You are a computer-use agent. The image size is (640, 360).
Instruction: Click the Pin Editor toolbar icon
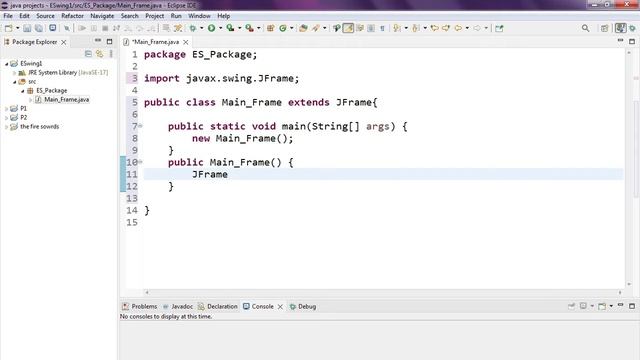pyautogui.click(x=499, y=28)
